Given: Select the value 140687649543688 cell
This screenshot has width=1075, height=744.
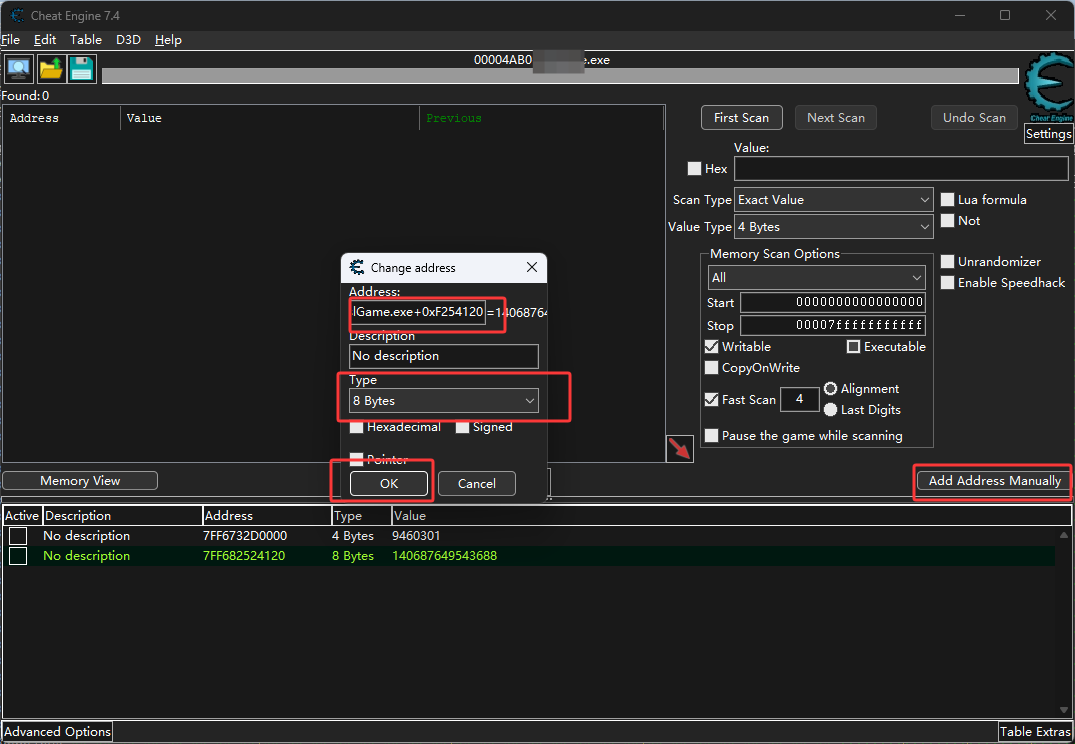Looking at the screenshot, I should click(x=444, y=555).
